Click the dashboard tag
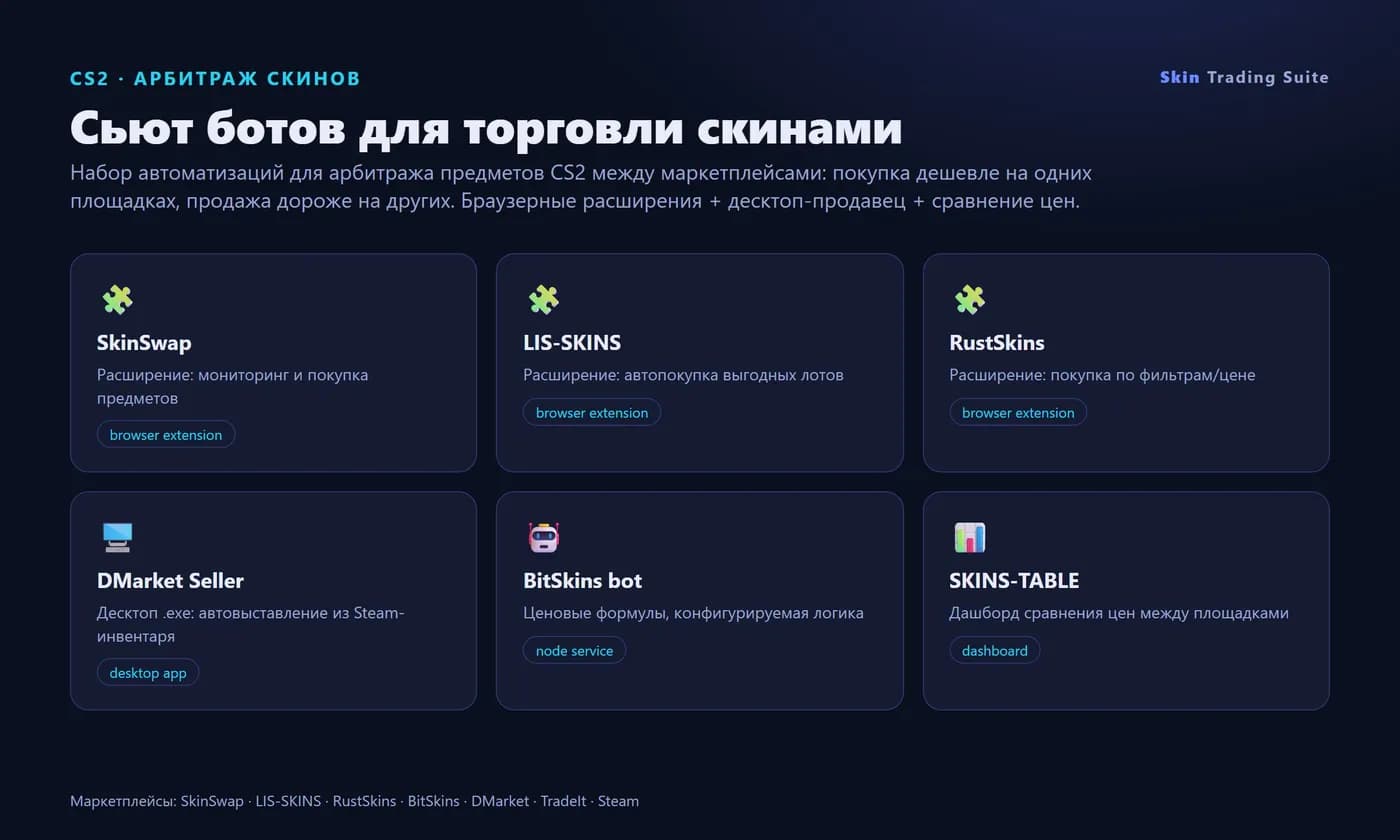The width and height of the screenshot is (1400, 840). pos(994,650)
